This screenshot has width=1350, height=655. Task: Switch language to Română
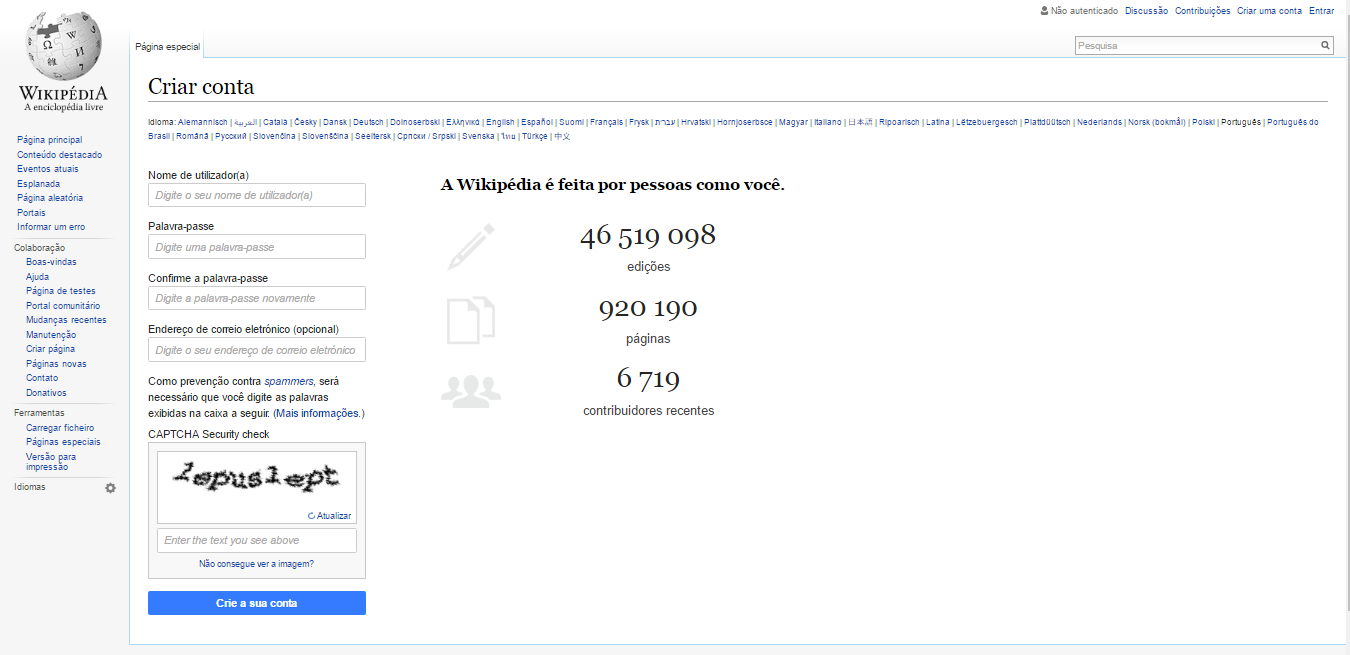(192, 136)
